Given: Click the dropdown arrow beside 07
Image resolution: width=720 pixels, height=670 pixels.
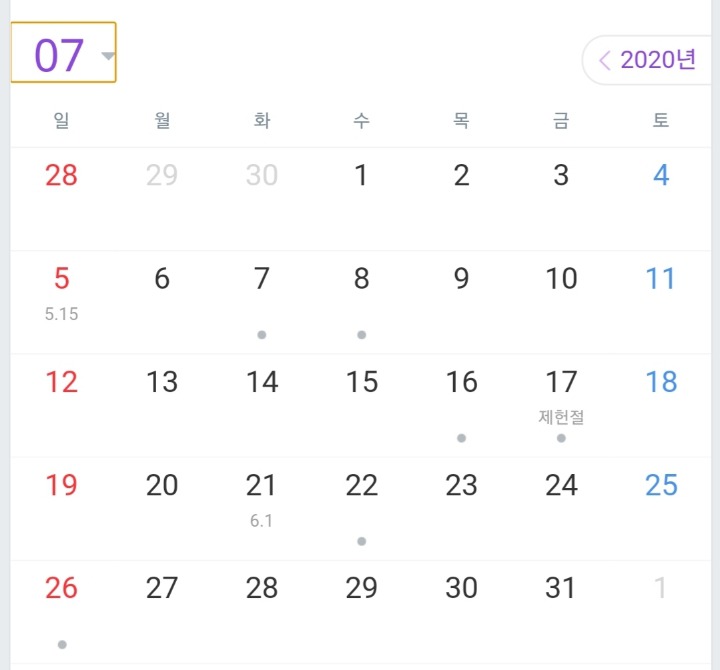Looking at the screenshot, I should 108,55.
